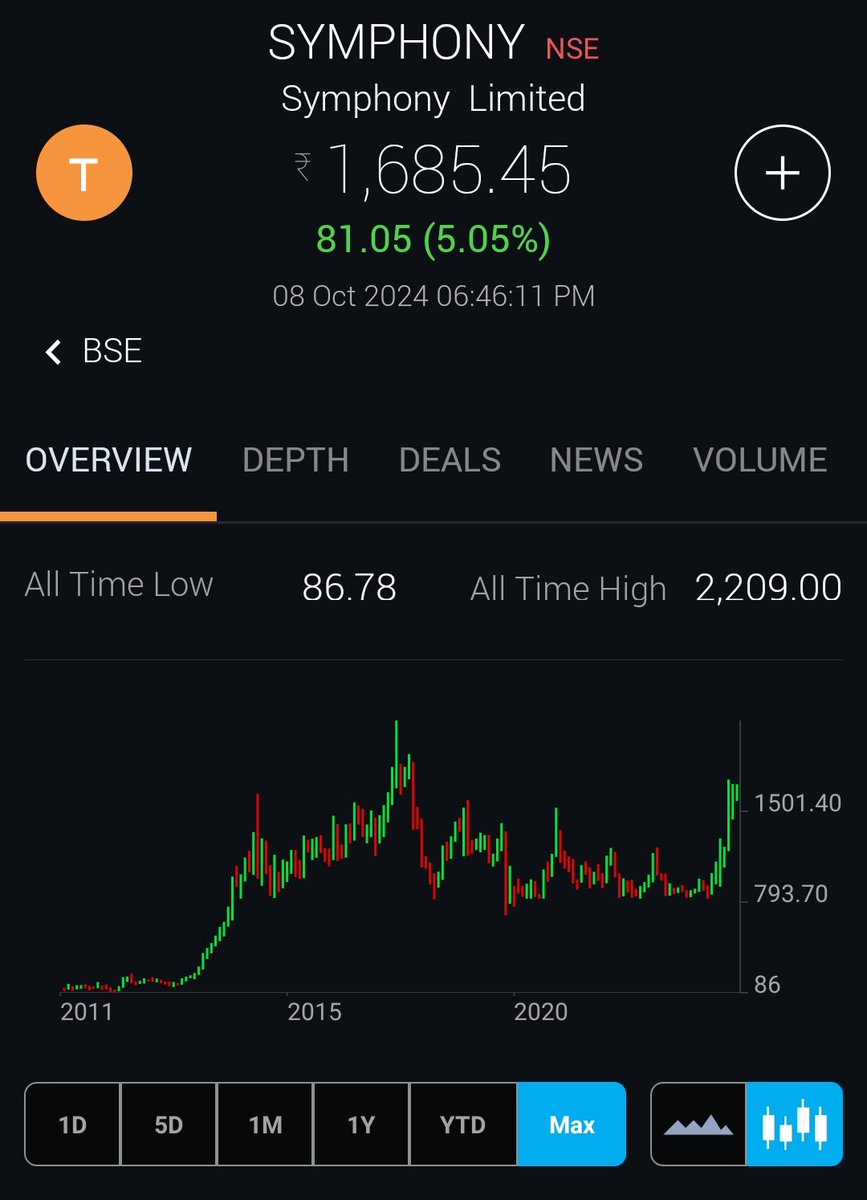Select the 1D chart range
This screenshot has height=1200, width=867.
pyautogui.click(x=72, y=1124)
